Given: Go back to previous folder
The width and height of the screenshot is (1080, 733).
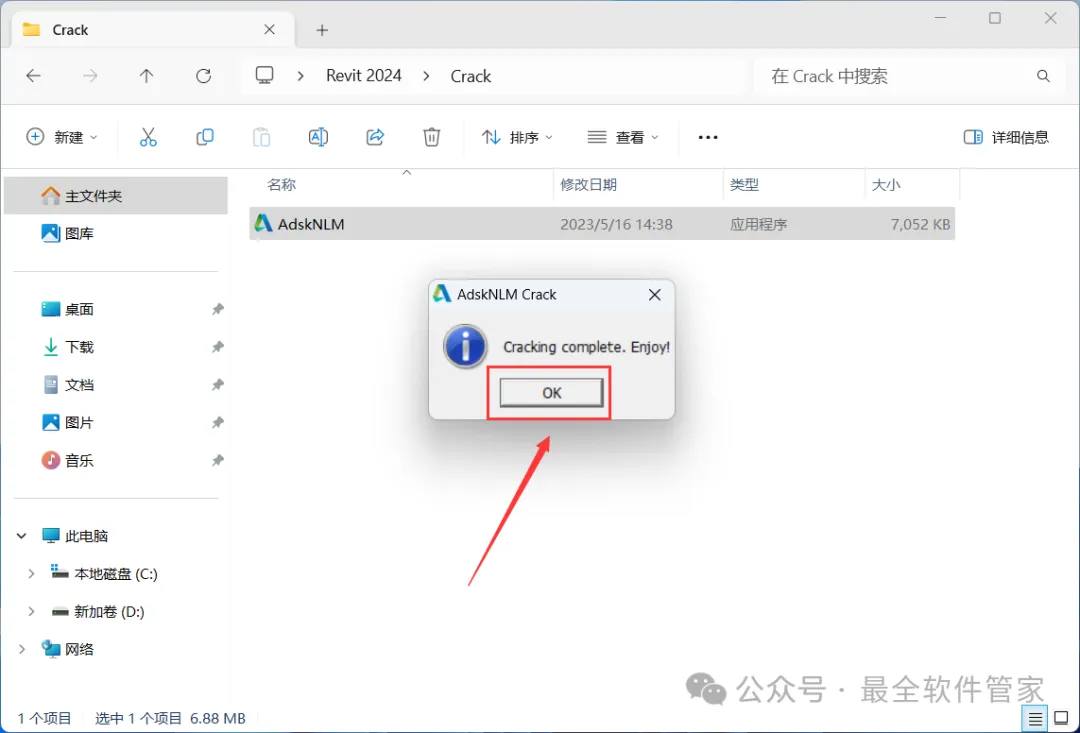Looking at the screenshot, I should pyautogui.click(x=33, y=76).
